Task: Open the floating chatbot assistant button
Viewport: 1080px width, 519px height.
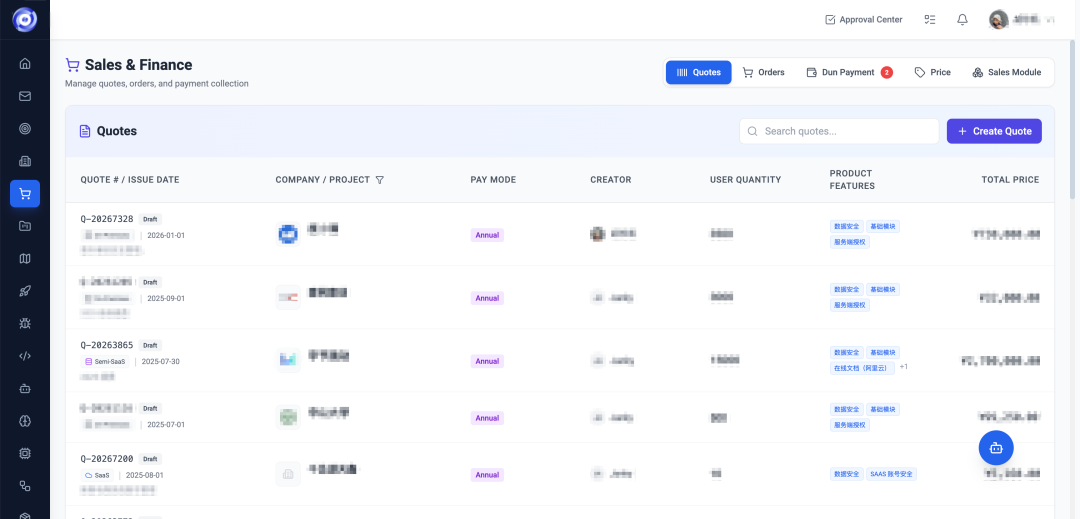Action: click(996, 448)
